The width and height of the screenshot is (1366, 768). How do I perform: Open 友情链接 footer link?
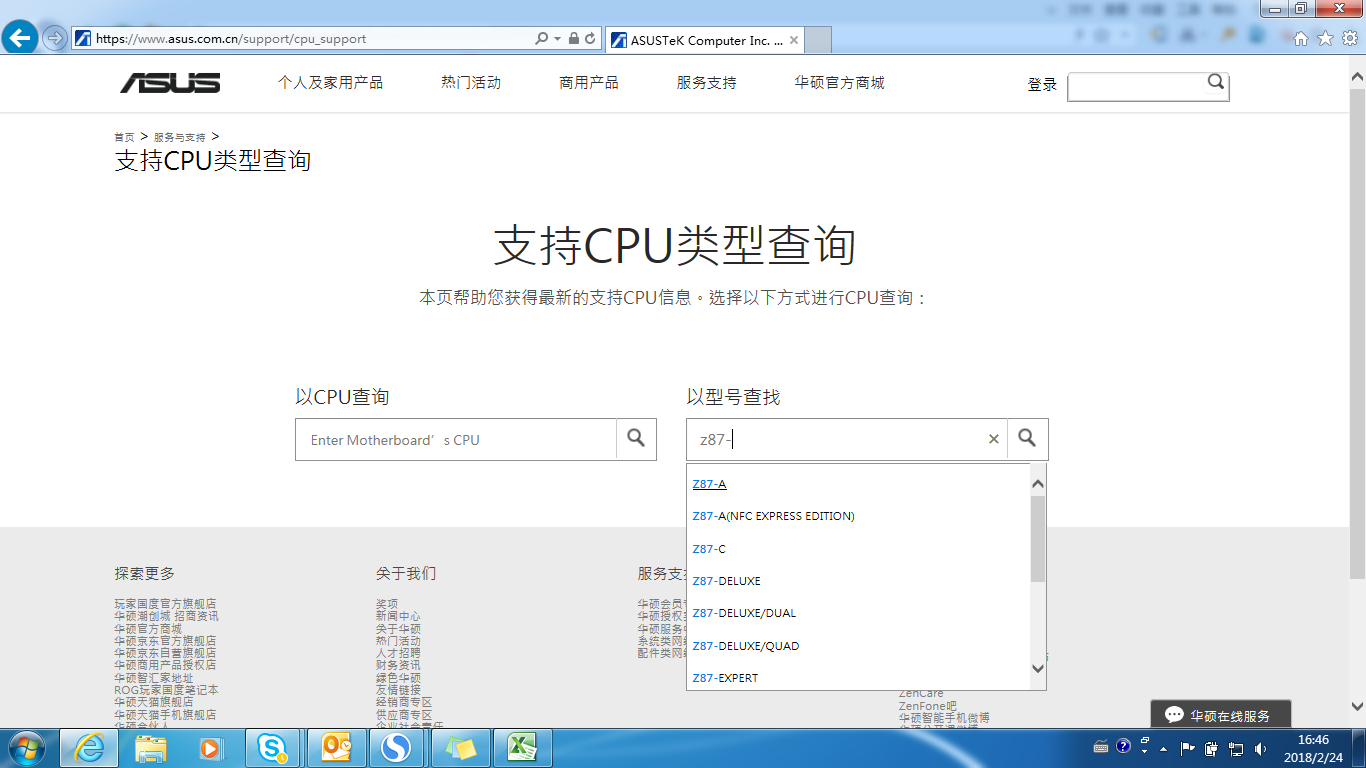click(398, 690)
